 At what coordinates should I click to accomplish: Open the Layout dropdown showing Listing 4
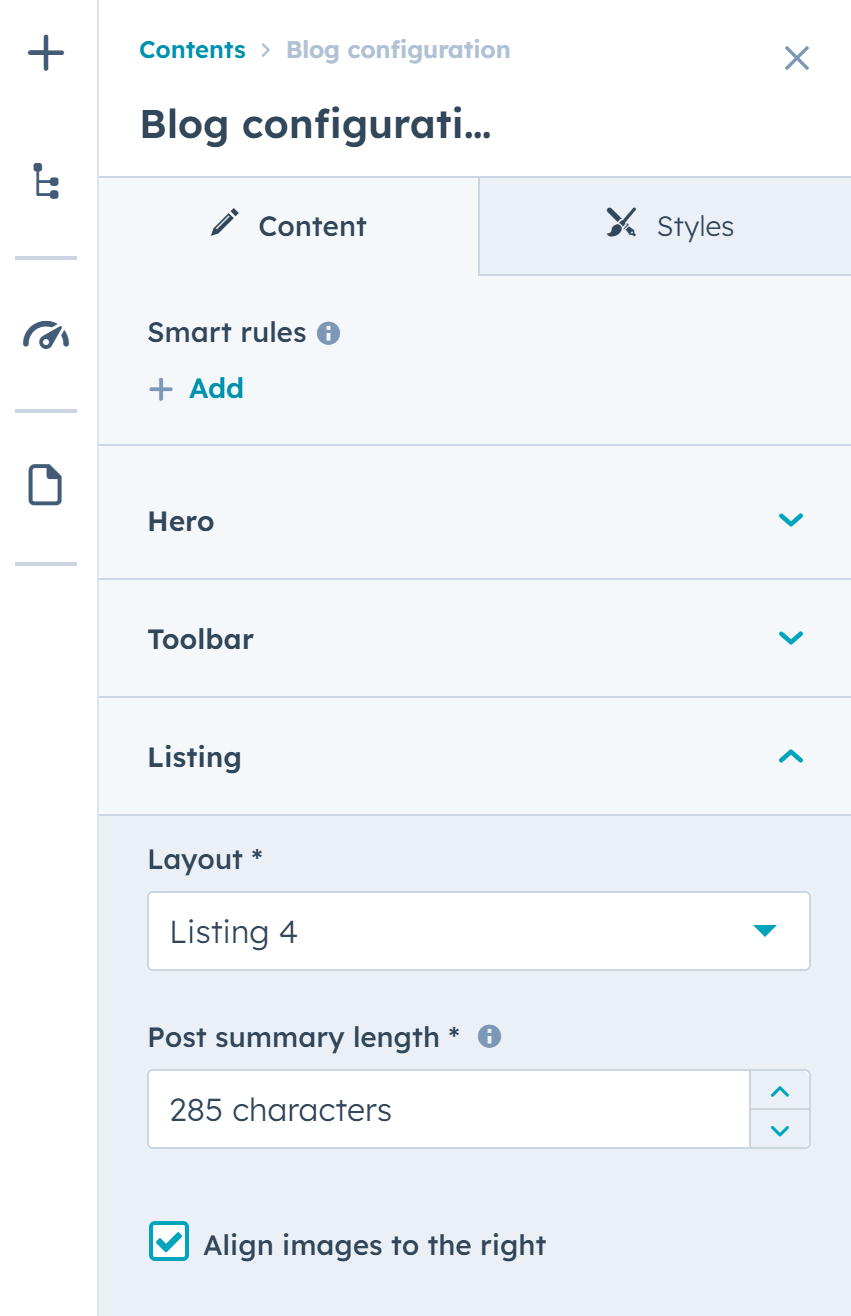point(478,932)
